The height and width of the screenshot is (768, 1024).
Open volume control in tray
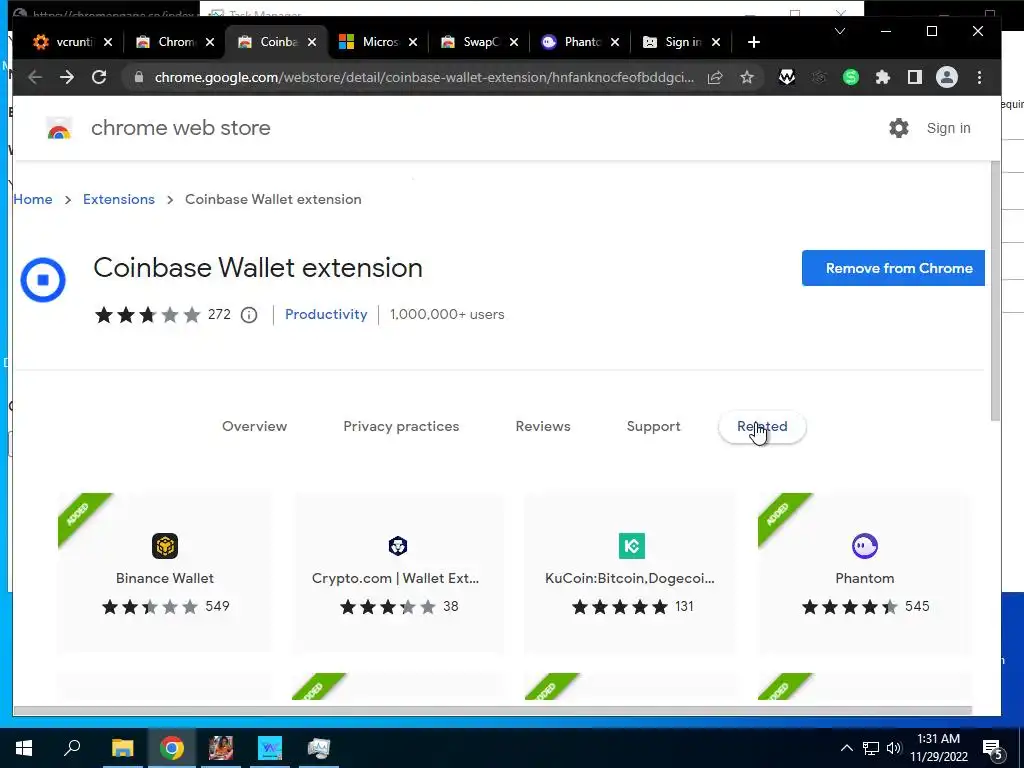tap(893, 748)
